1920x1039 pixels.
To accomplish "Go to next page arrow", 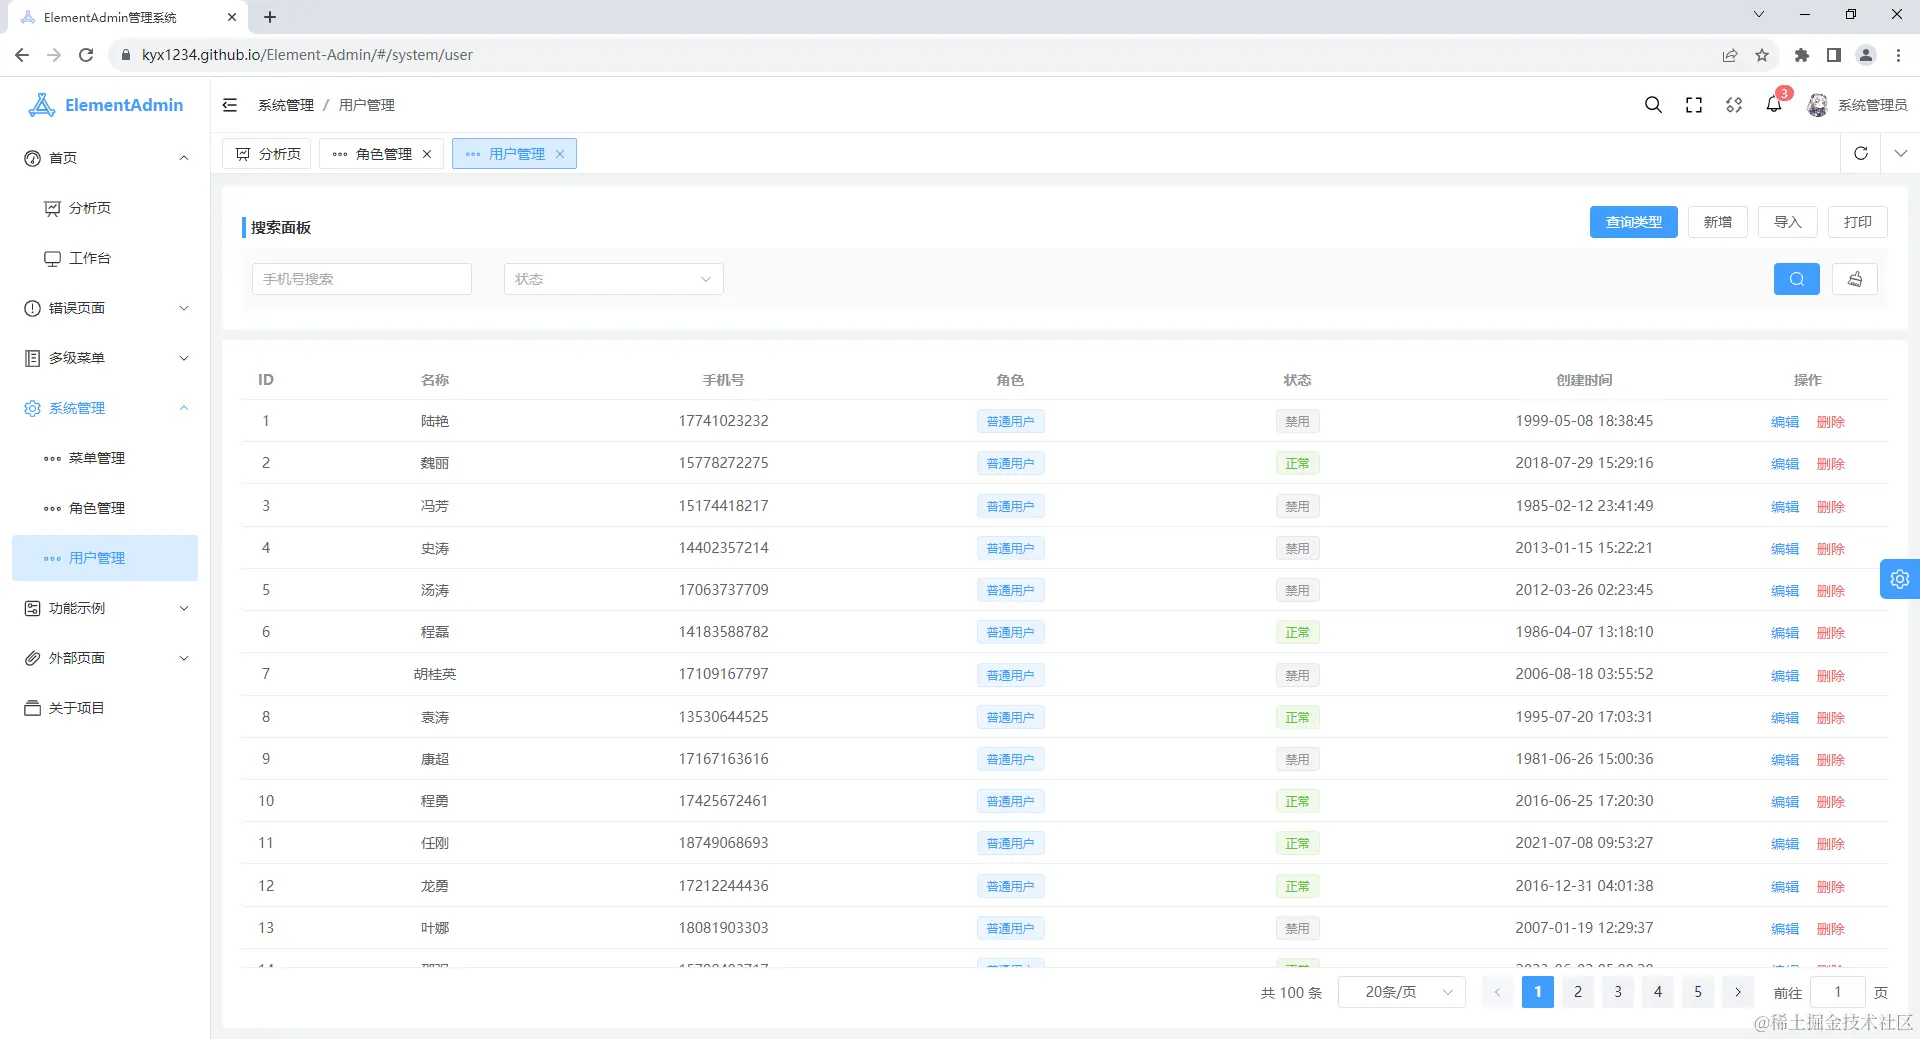I will (1738, 992).
